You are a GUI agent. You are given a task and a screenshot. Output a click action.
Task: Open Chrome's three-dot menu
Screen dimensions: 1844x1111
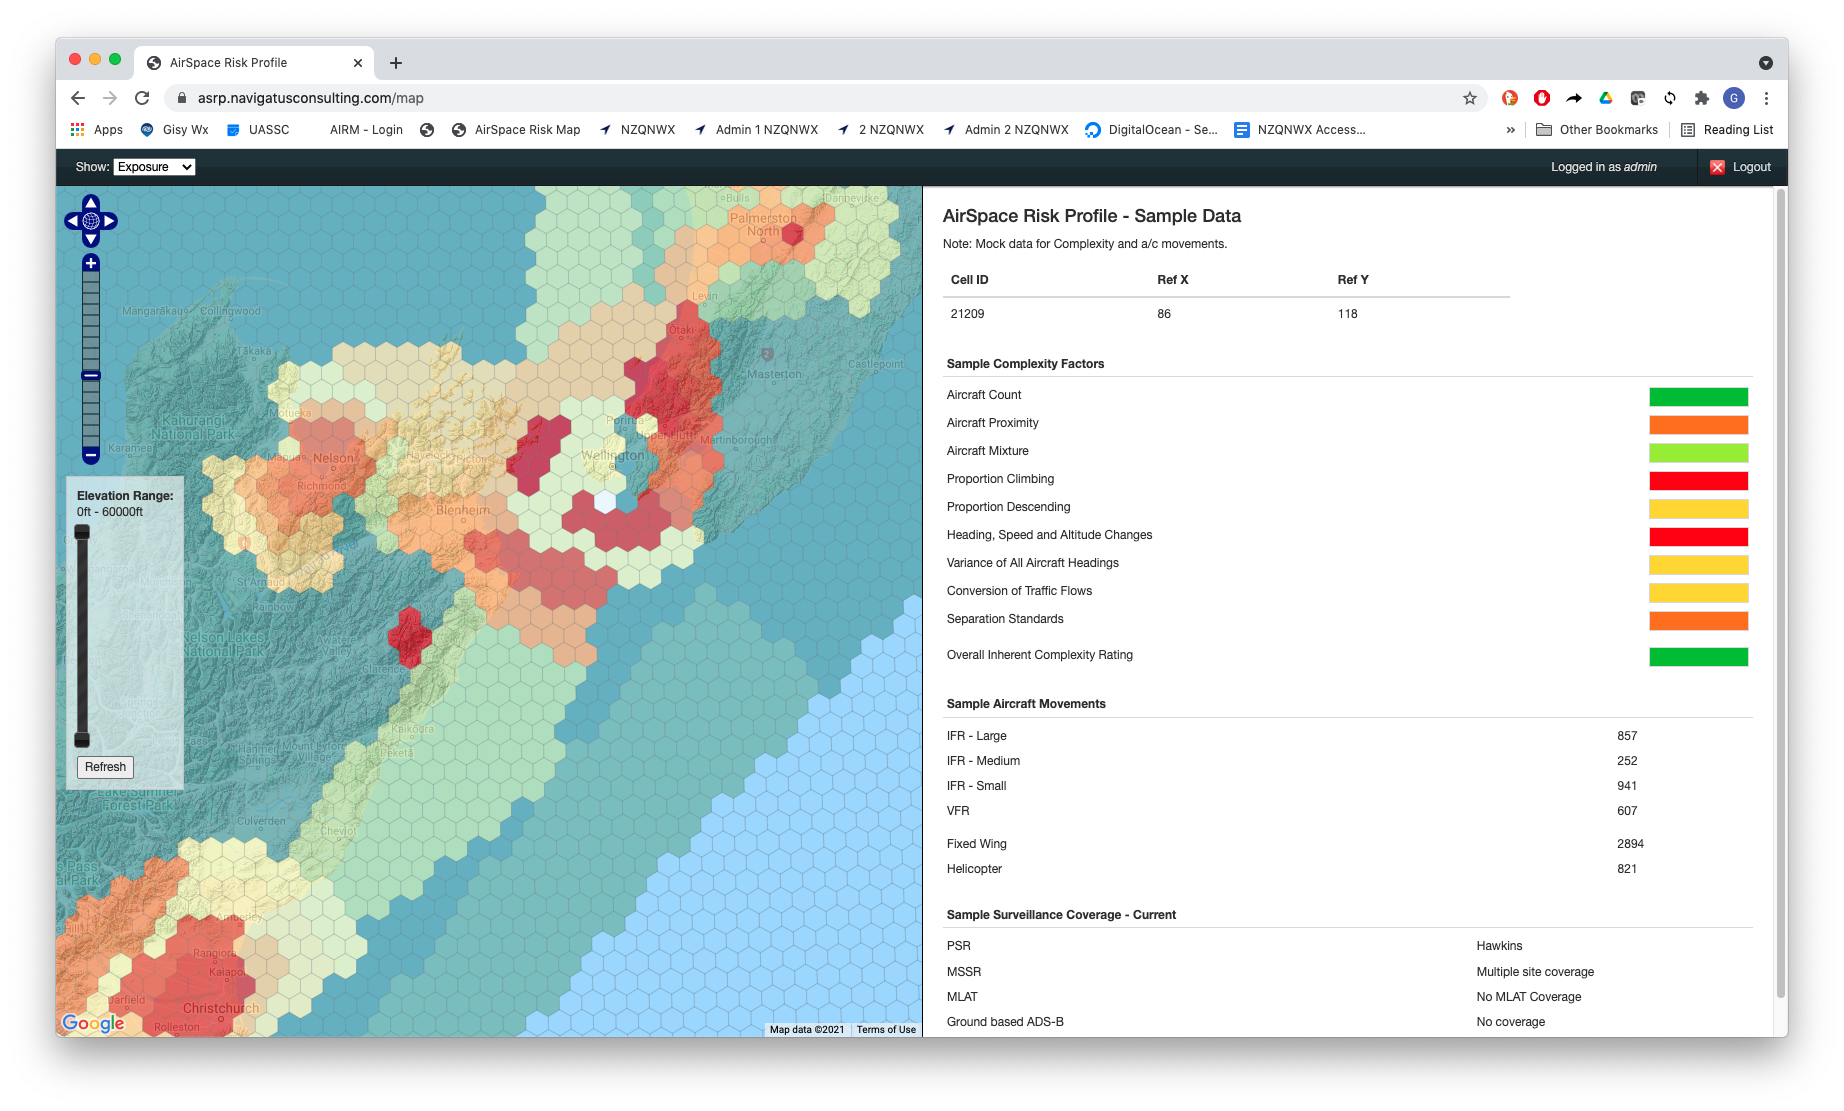point(1766,98)
